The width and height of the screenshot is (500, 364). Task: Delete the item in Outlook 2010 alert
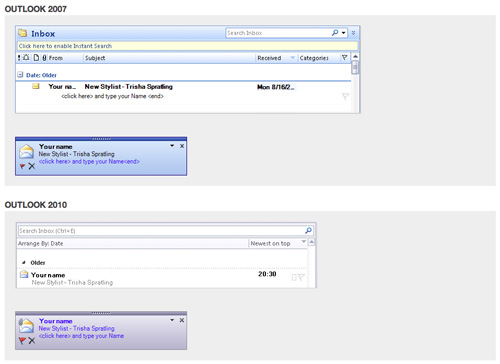(x=32, y=340)
